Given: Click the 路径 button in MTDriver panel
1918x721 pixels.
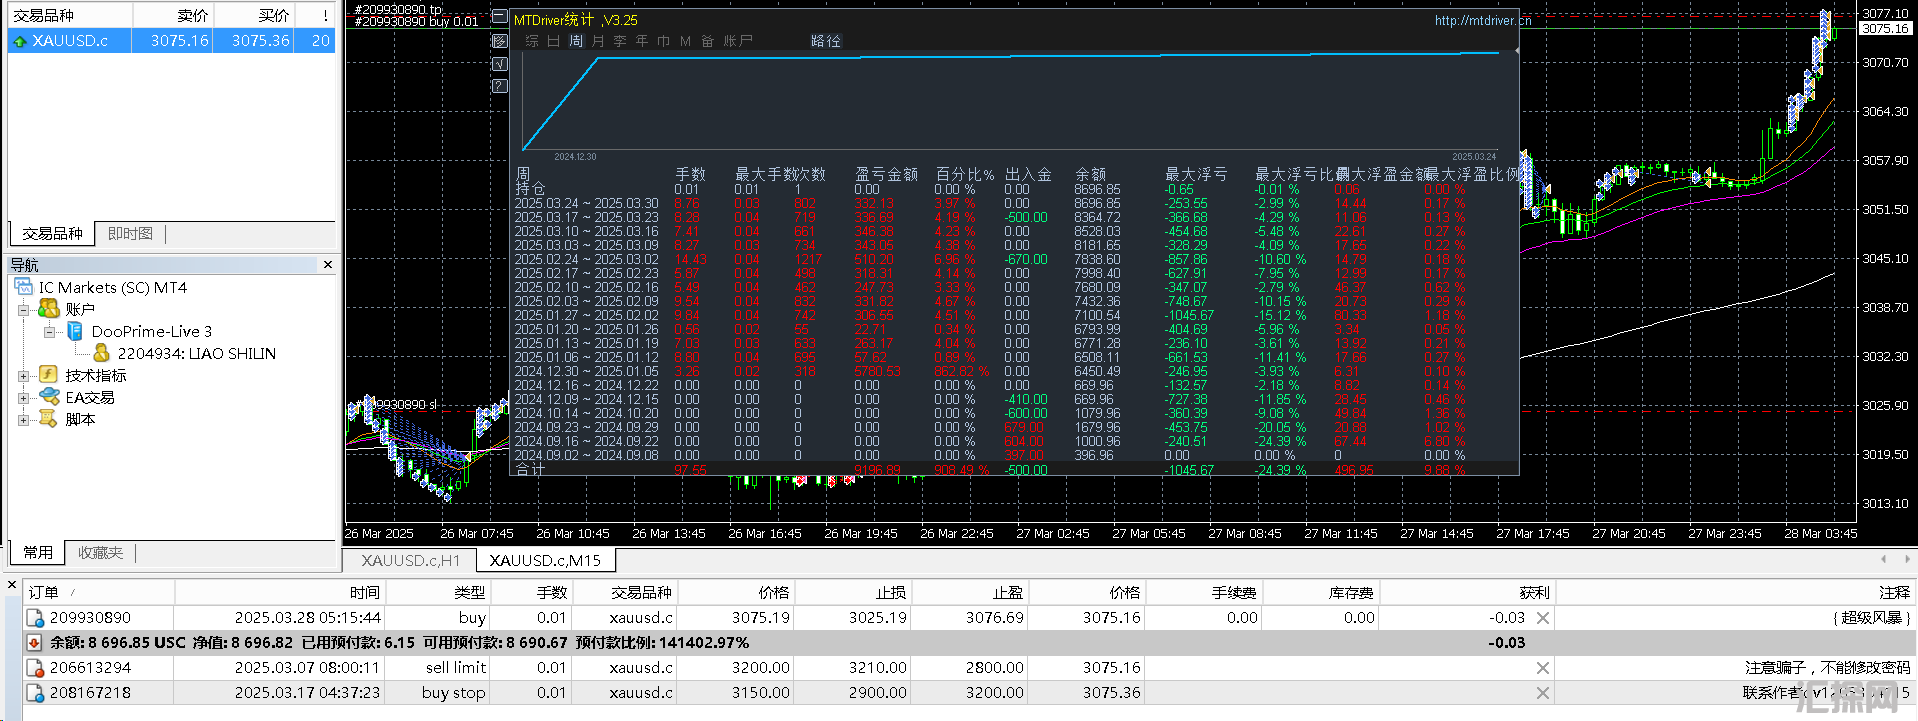Looking at the screenshot, I should coord(825,41).
